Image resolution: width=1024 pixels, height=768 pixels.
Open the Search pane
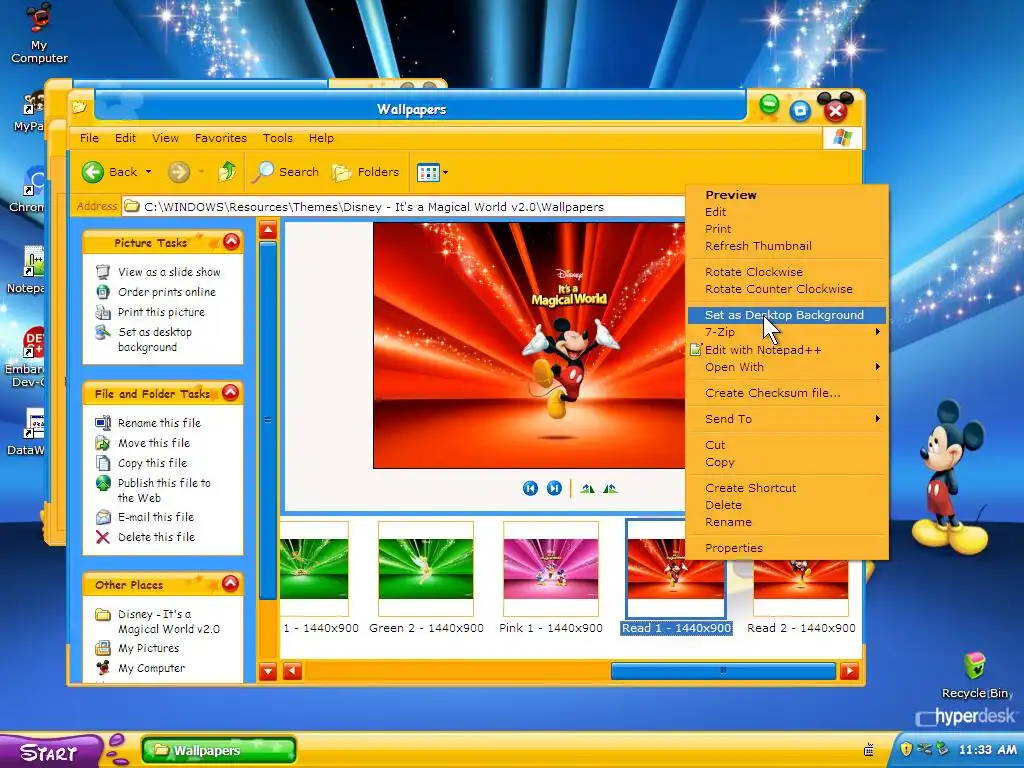[x=285, y=172]
